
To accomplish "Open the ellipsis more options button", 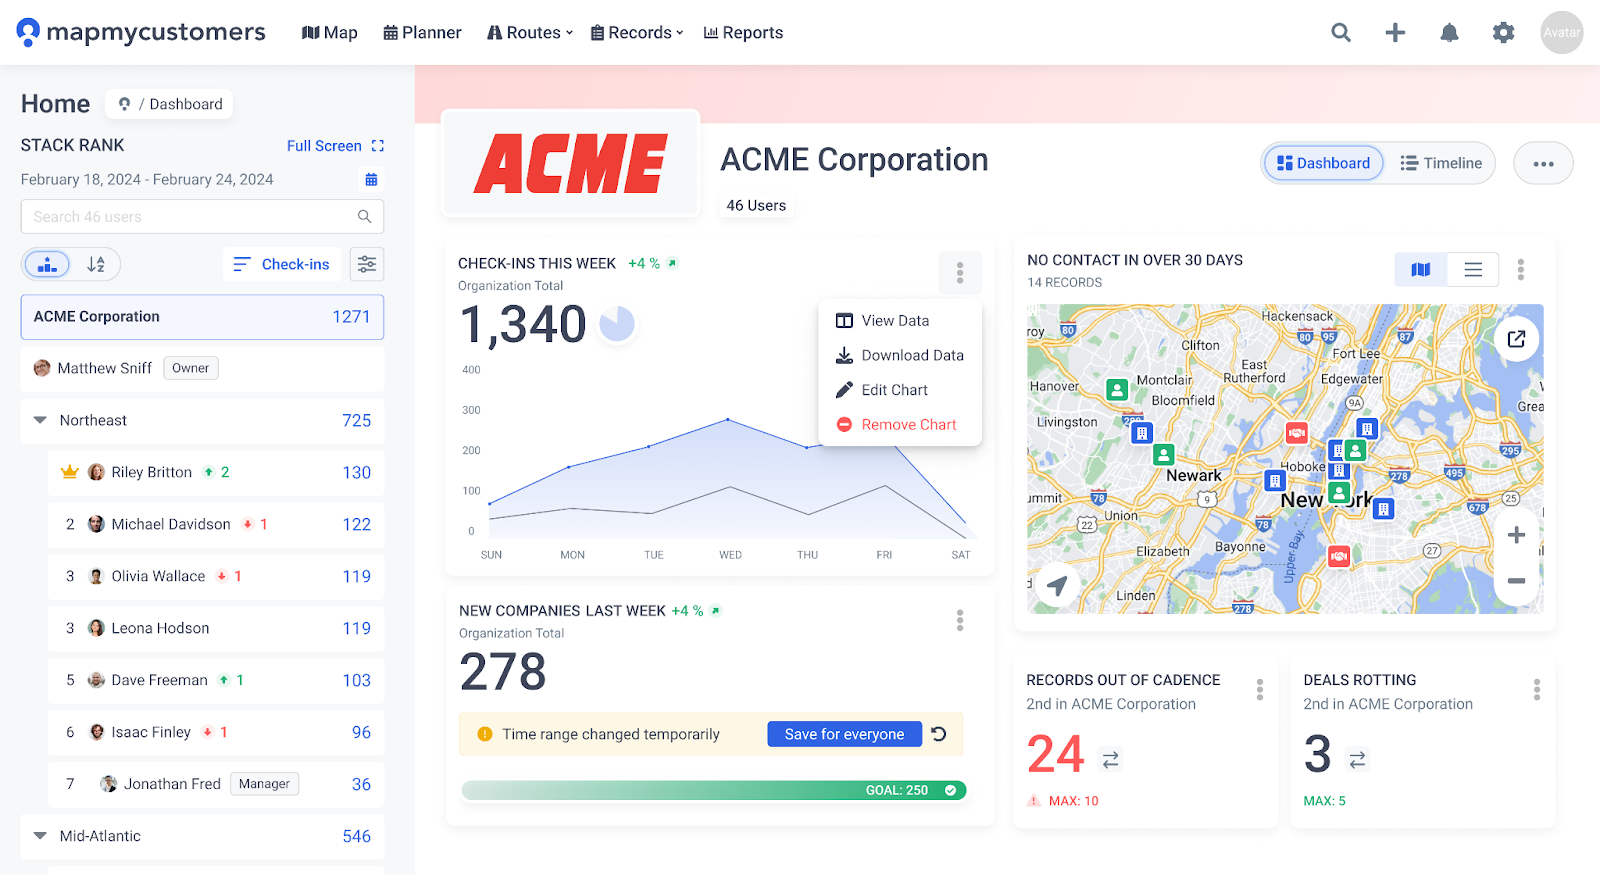I will pos(1543,163).
